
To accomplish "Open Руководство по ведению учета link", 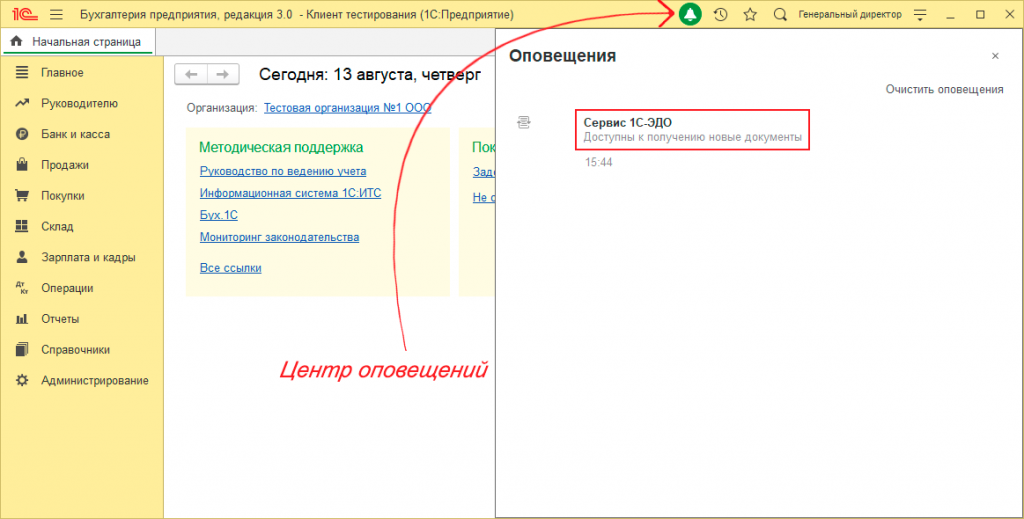I will tap(283, 171).
